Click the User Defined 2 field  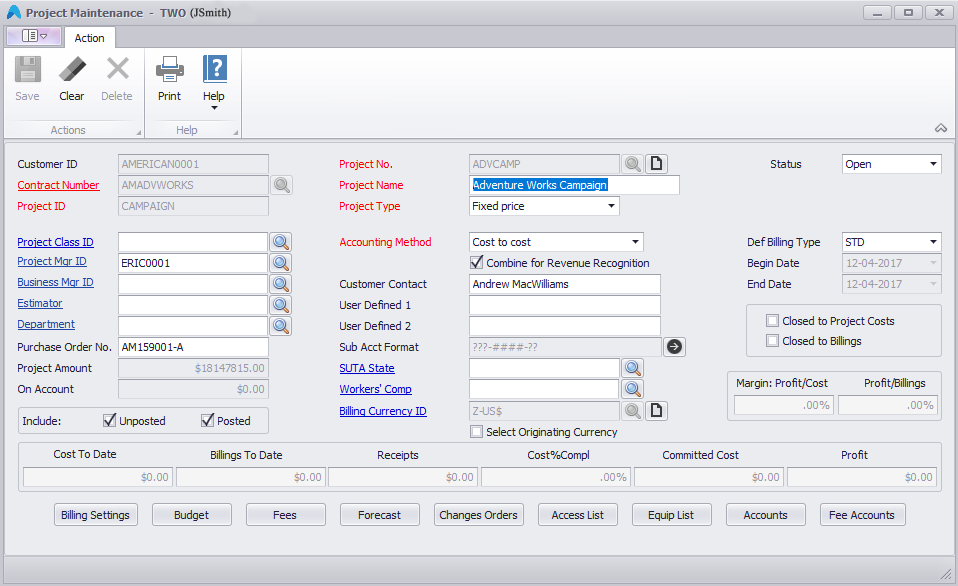coord(565,326)
